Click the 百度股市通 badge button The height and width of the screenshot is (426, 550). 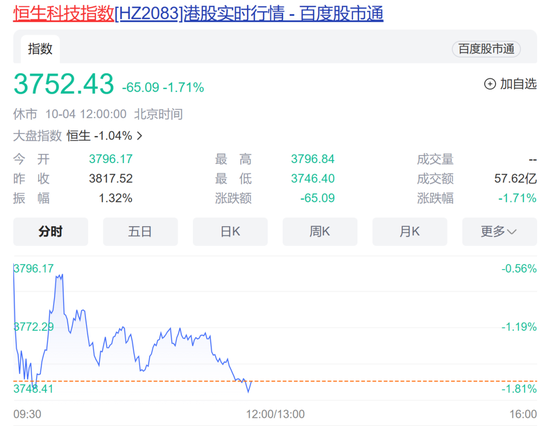pos(486,49)
